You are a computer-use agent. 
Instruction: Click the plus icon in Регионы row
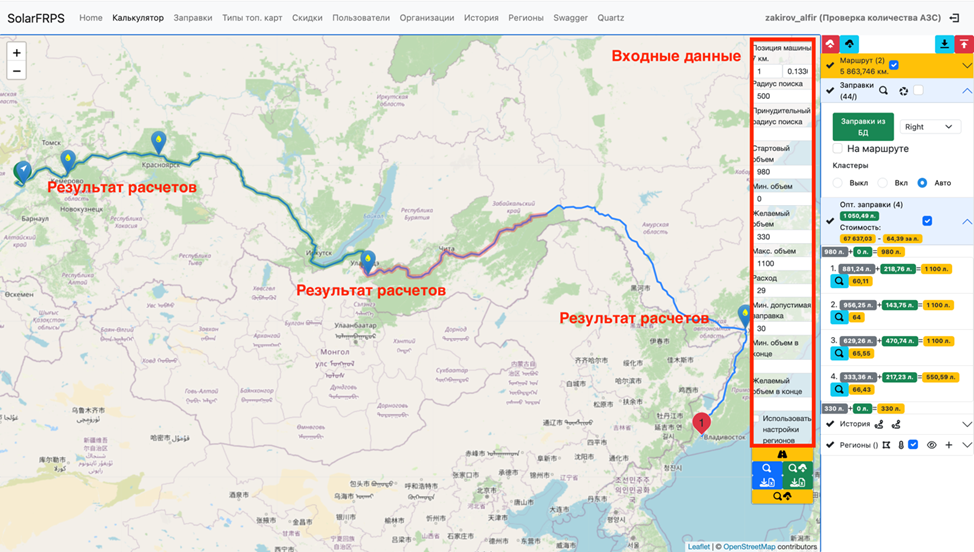949,445
